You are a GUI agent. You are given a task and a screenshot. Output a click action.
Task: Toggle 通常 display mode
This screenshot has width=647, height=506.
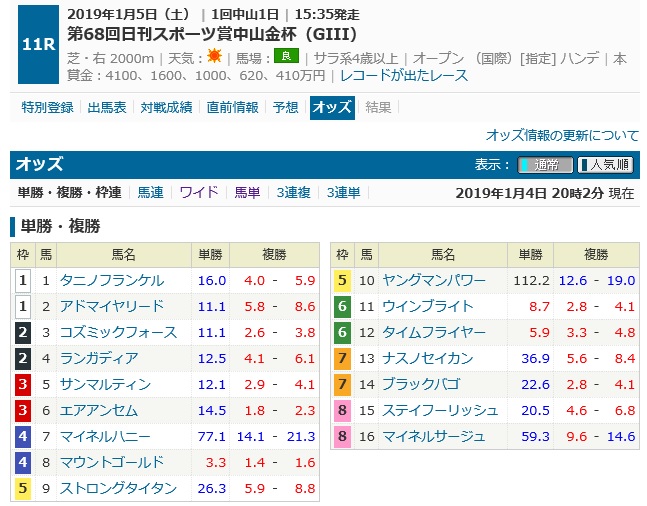545,165
